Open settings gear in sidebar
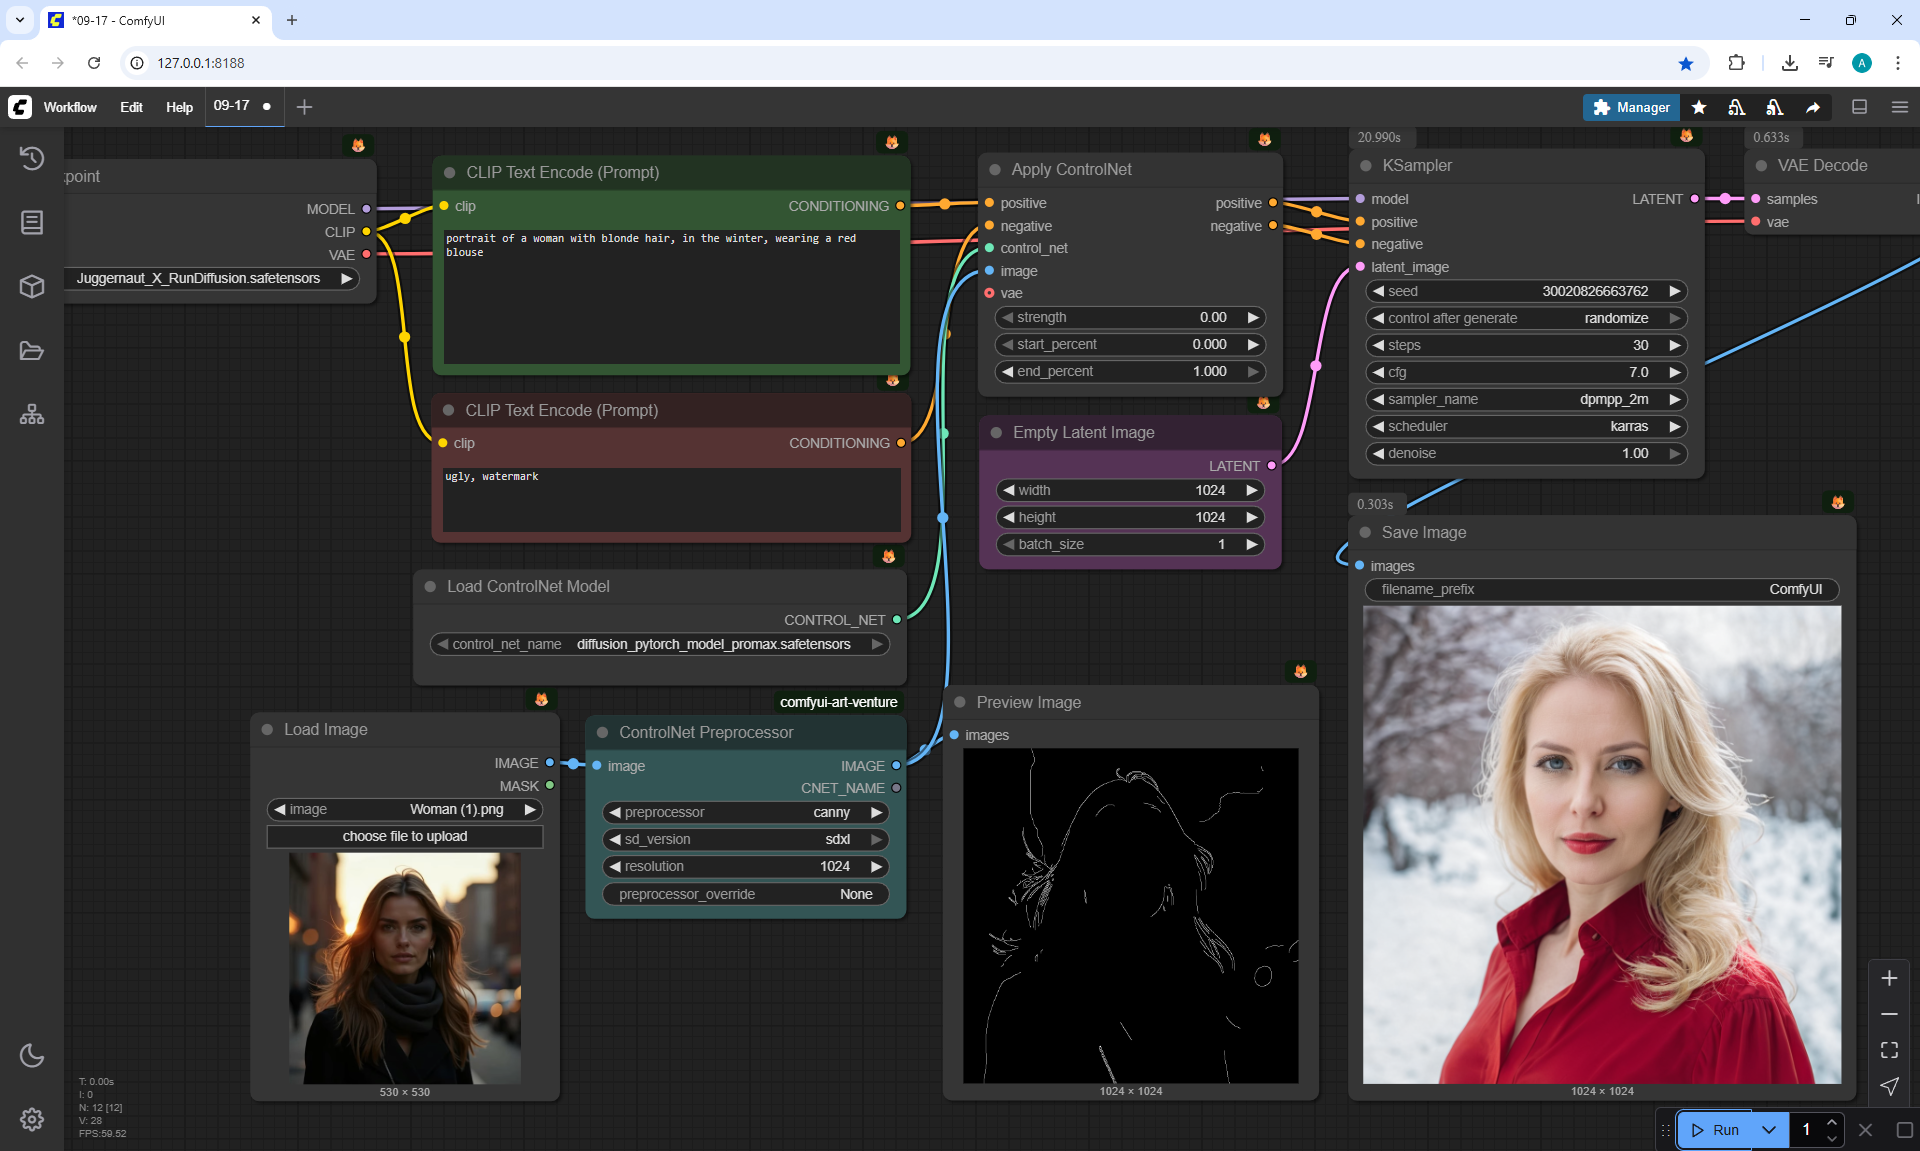1920x1151 pixels. pos(32,1119)
